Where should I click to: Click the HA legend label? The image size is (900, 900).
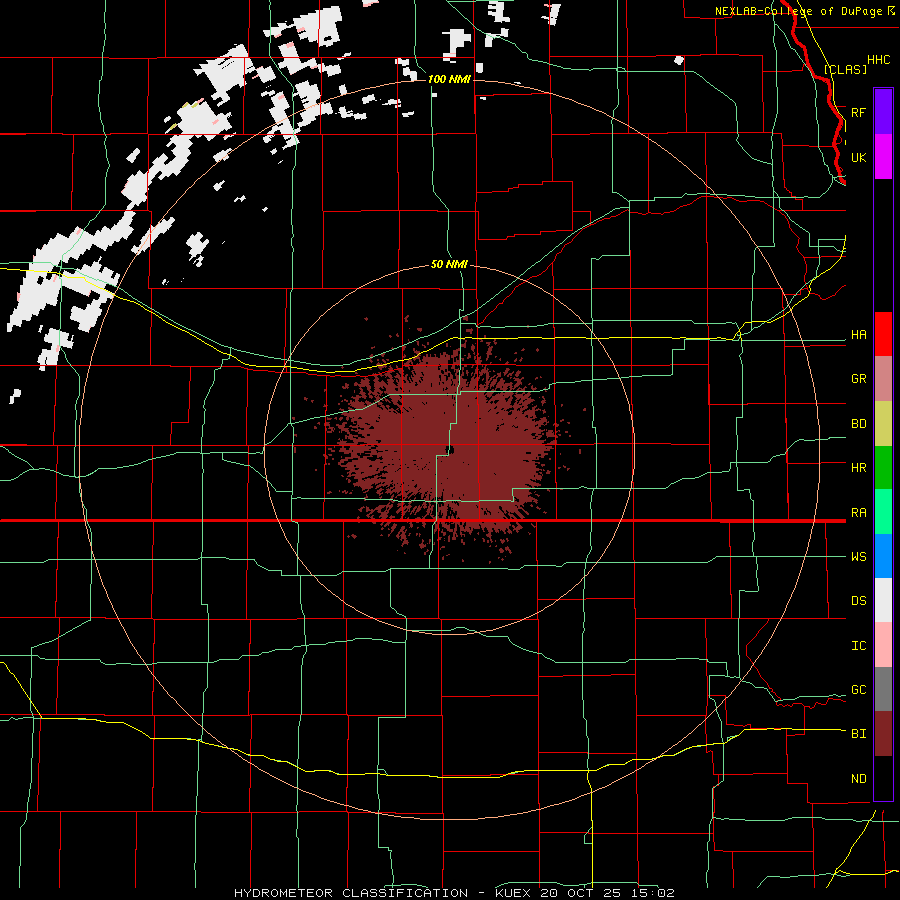click(x=858, y=335)
